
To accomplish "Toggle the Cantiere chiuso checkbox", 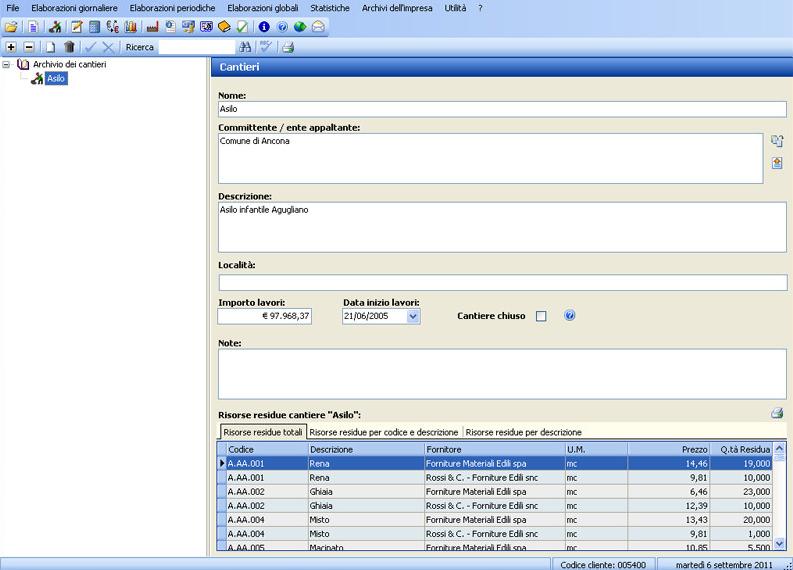I will [x=541, y=316].
